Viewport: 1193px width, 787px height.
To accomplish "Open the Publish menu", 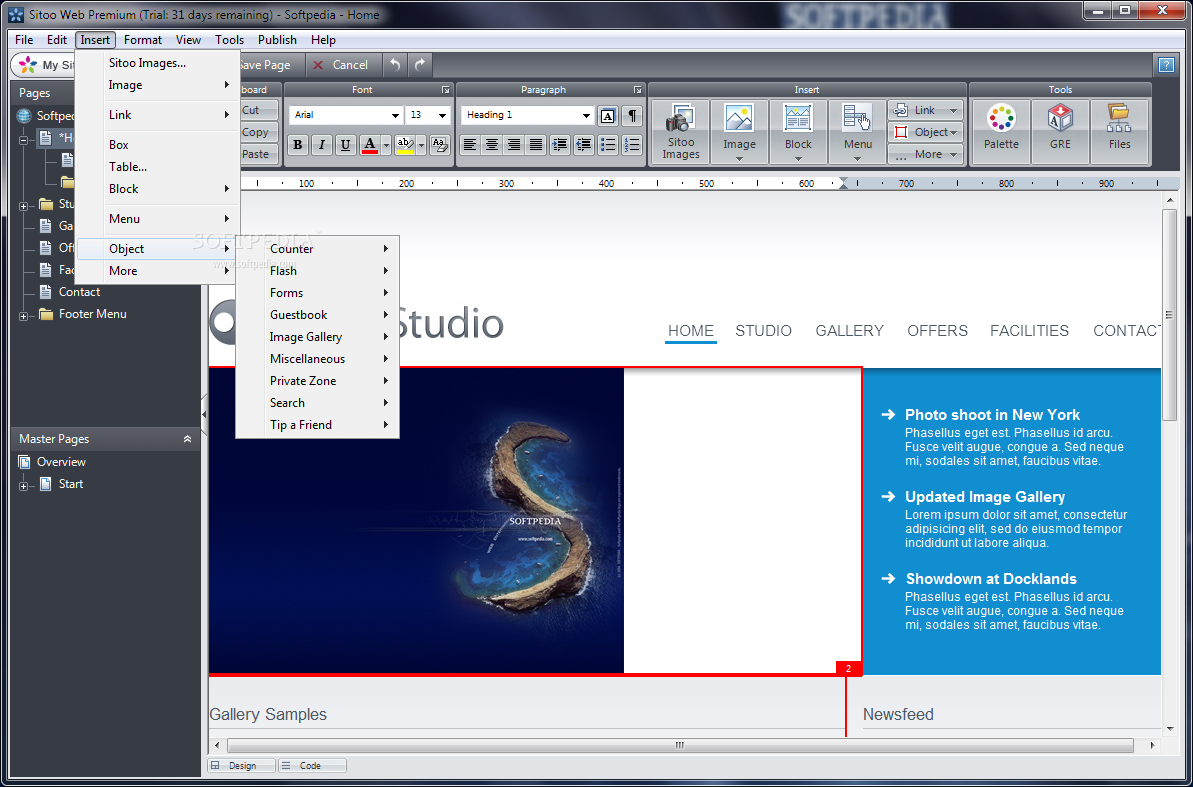I will 277,40.
